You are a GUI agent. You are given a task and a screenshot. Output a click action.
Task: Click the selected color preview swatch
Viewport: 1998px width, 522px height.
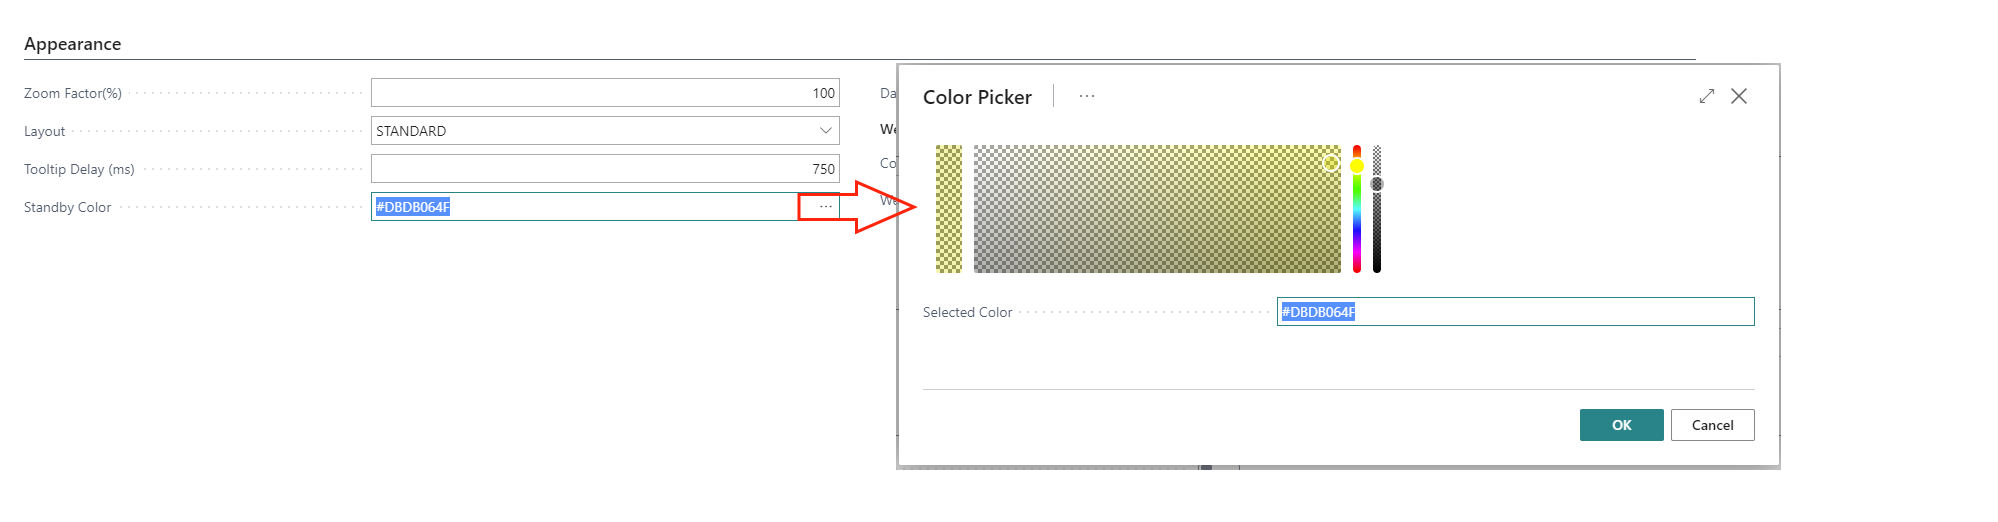[948, 209]
